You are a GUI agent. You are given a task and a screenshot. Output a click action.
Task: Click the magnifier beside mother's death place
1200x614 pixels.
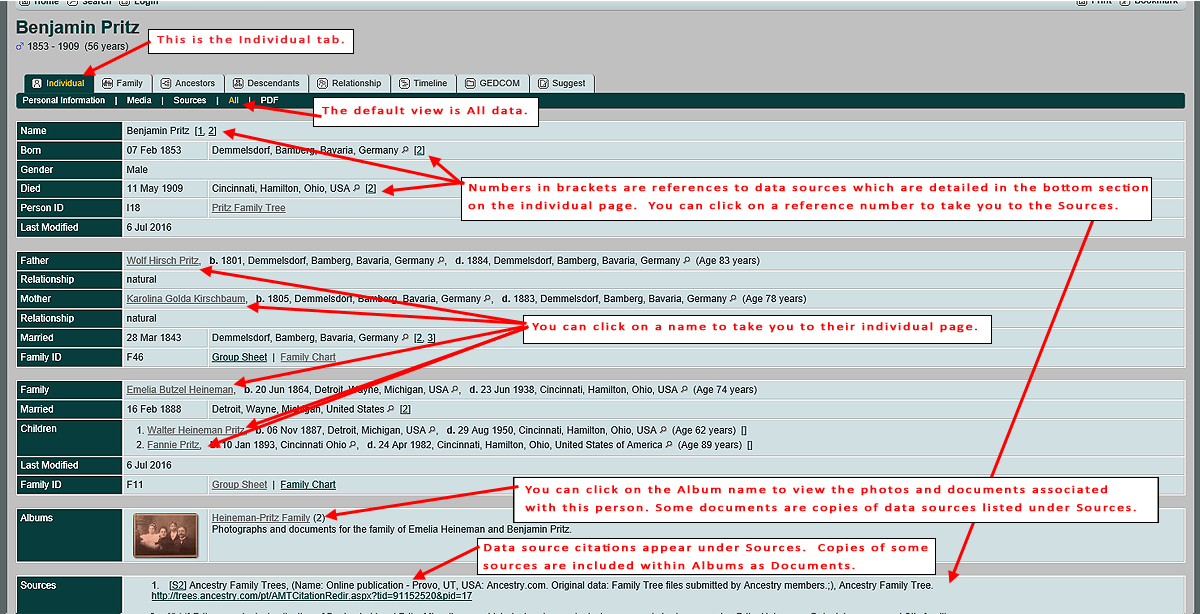click(734, 299)
